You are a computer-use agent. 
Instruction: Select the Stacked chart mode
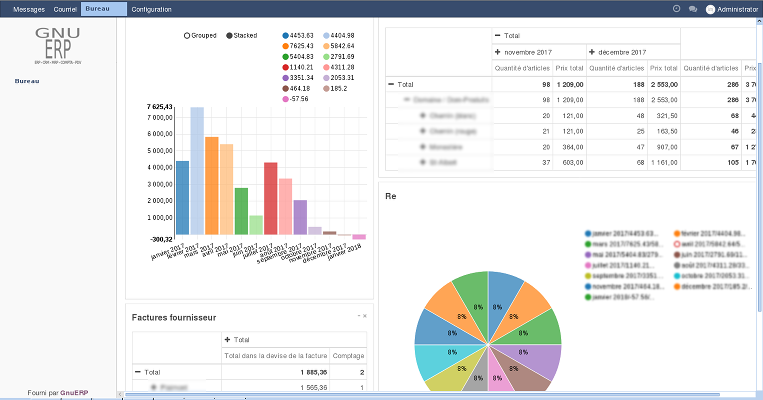click(242, 36)
